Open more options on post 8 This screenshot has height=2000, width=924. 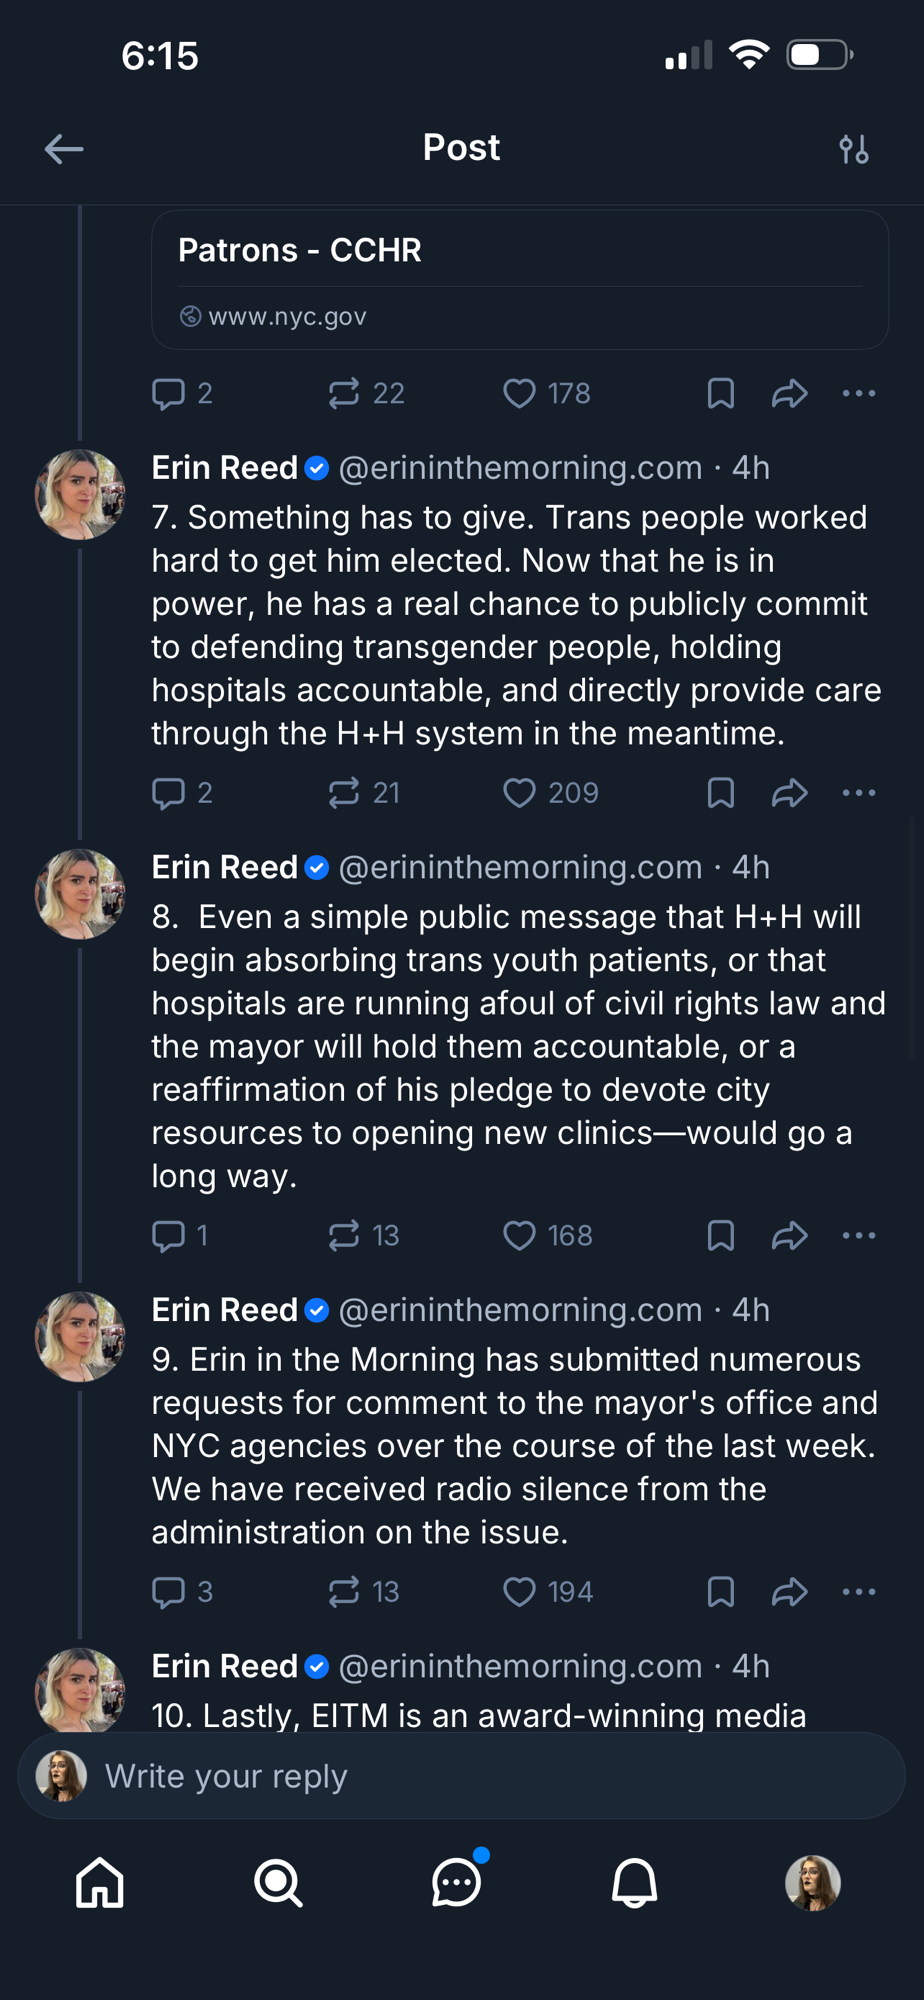pos(858,1236)
